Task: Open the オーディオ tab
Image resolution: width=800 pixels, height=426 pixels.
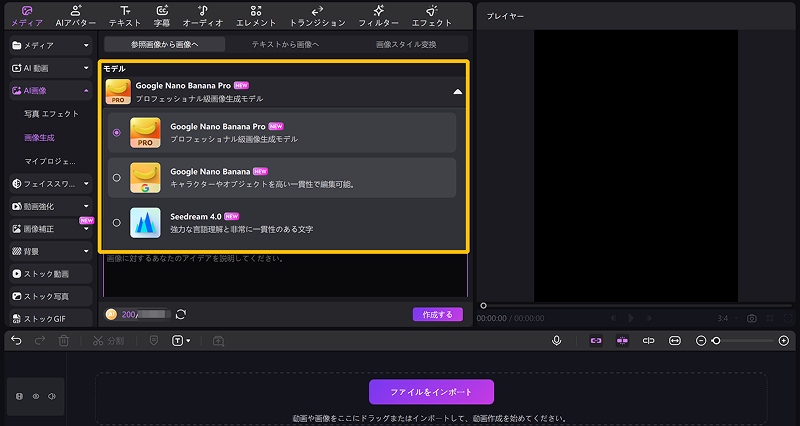Action: pyautogui.click(x=203, y=16)
